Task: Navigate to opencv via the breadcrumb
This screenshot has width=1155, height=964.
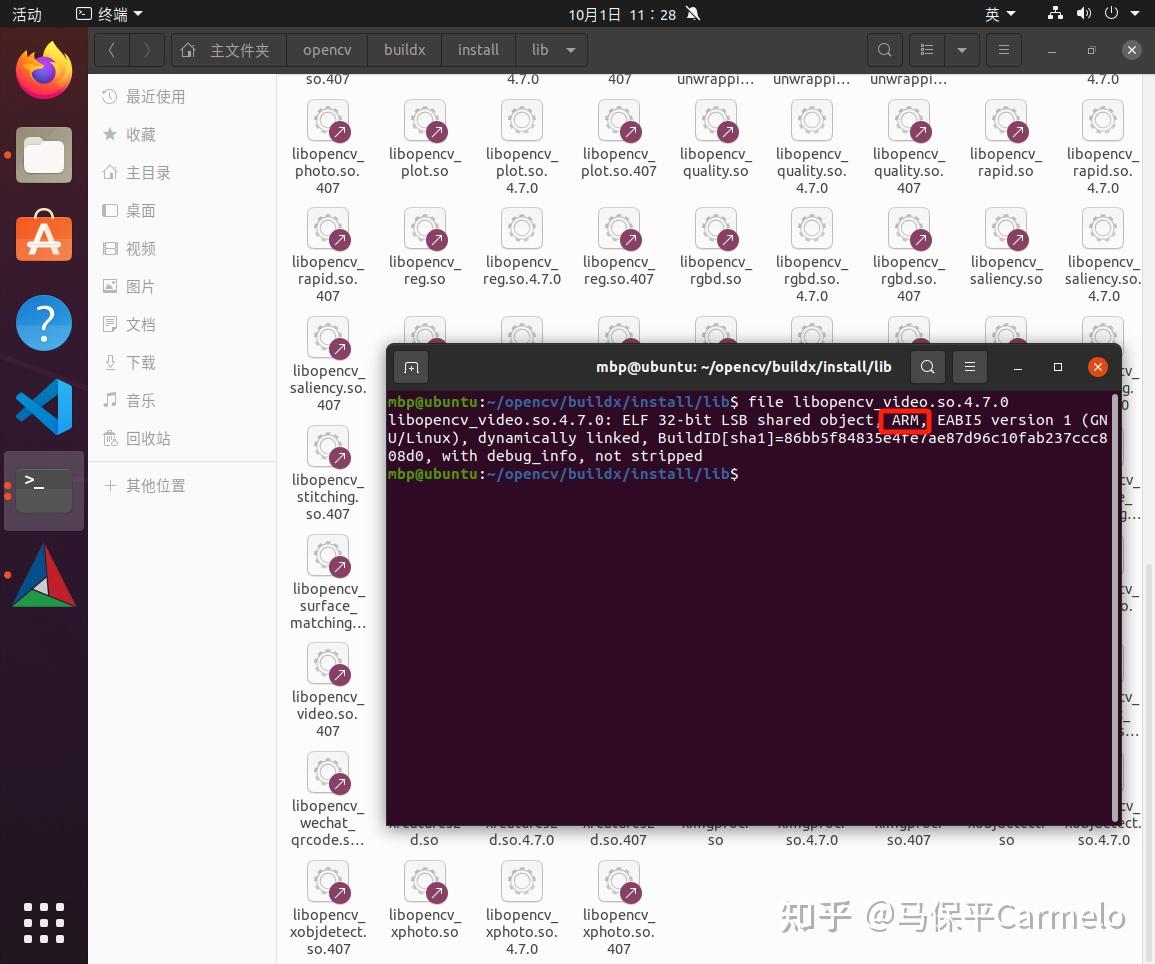Action: point(327,49)
